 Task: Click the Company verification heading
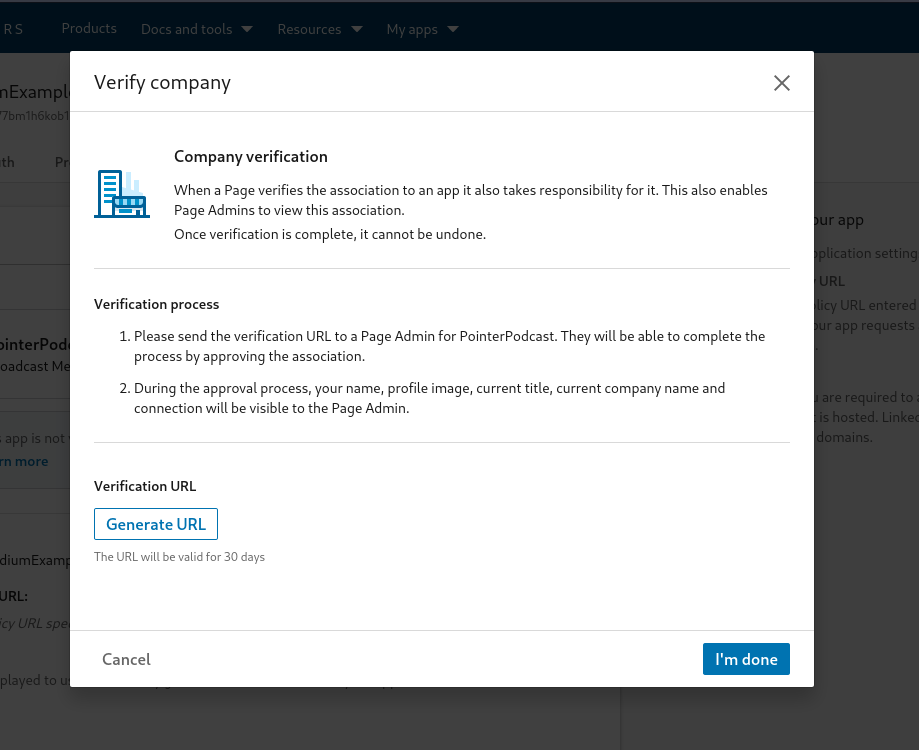251,156
